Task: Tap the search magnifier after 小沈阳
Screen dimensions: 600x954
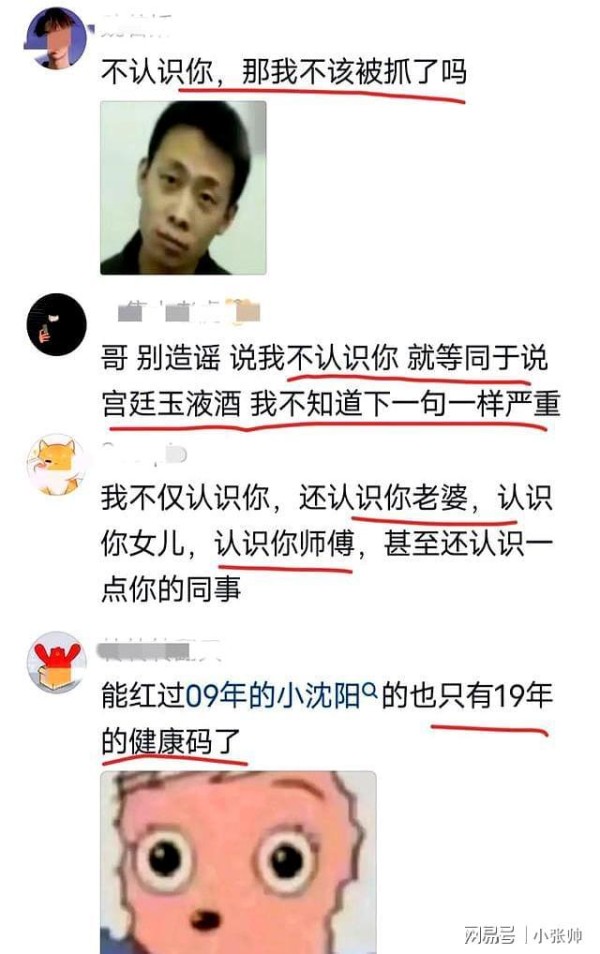Action: coord(369,689)
